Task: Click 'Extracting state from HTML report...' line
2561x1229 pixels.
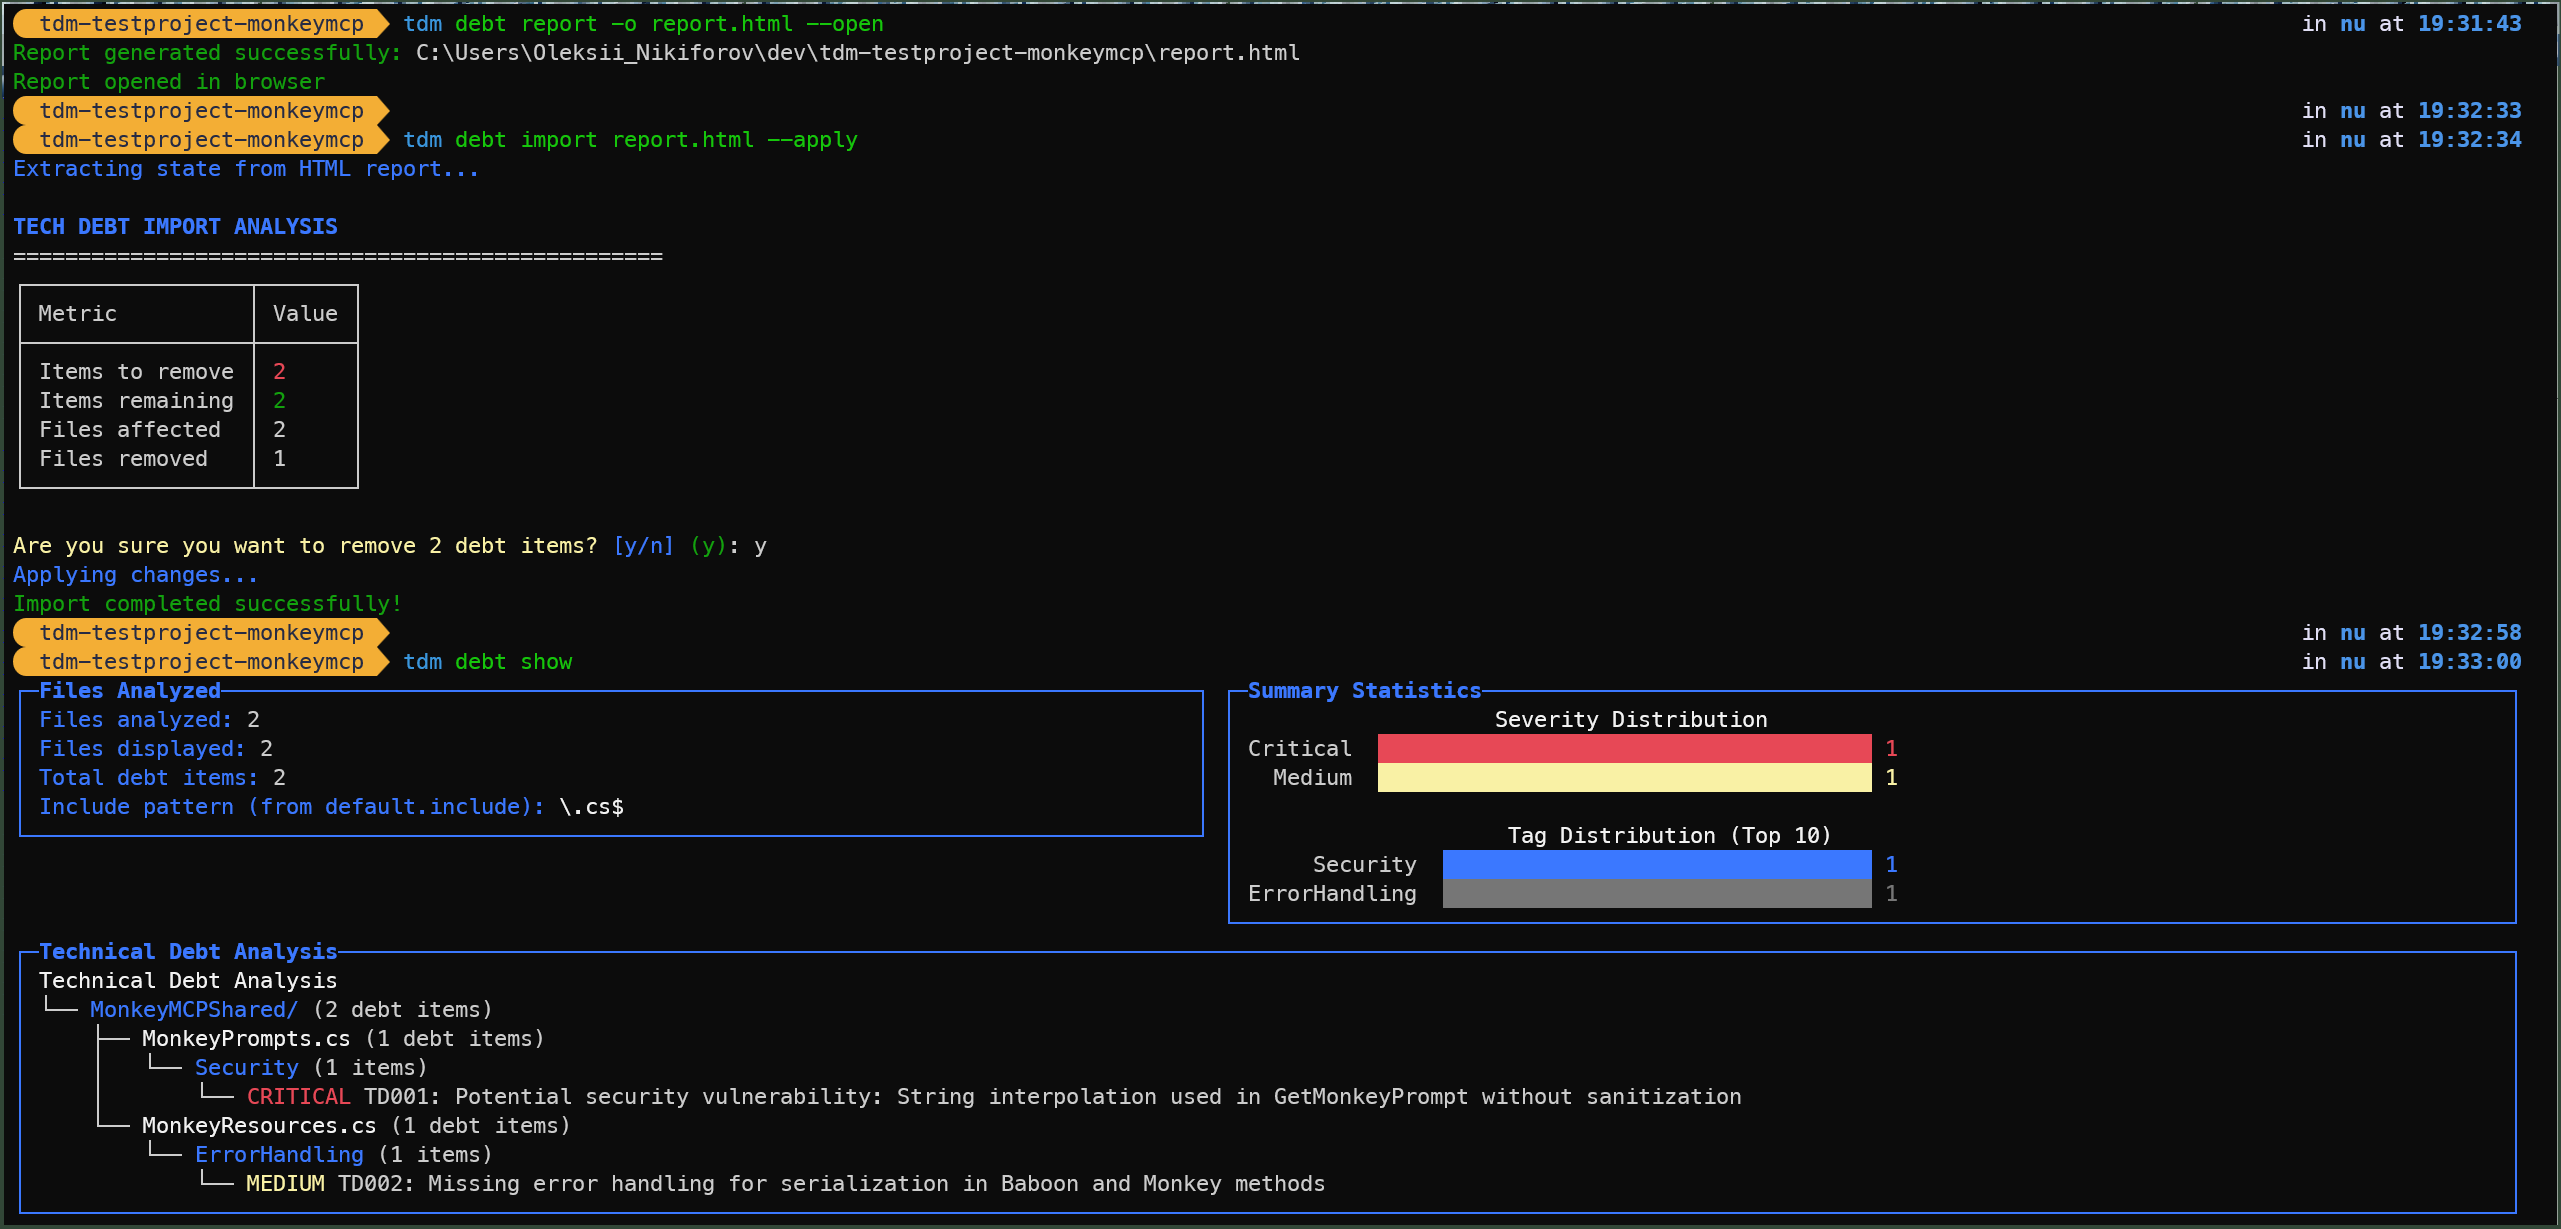Action: pos(246,169)
